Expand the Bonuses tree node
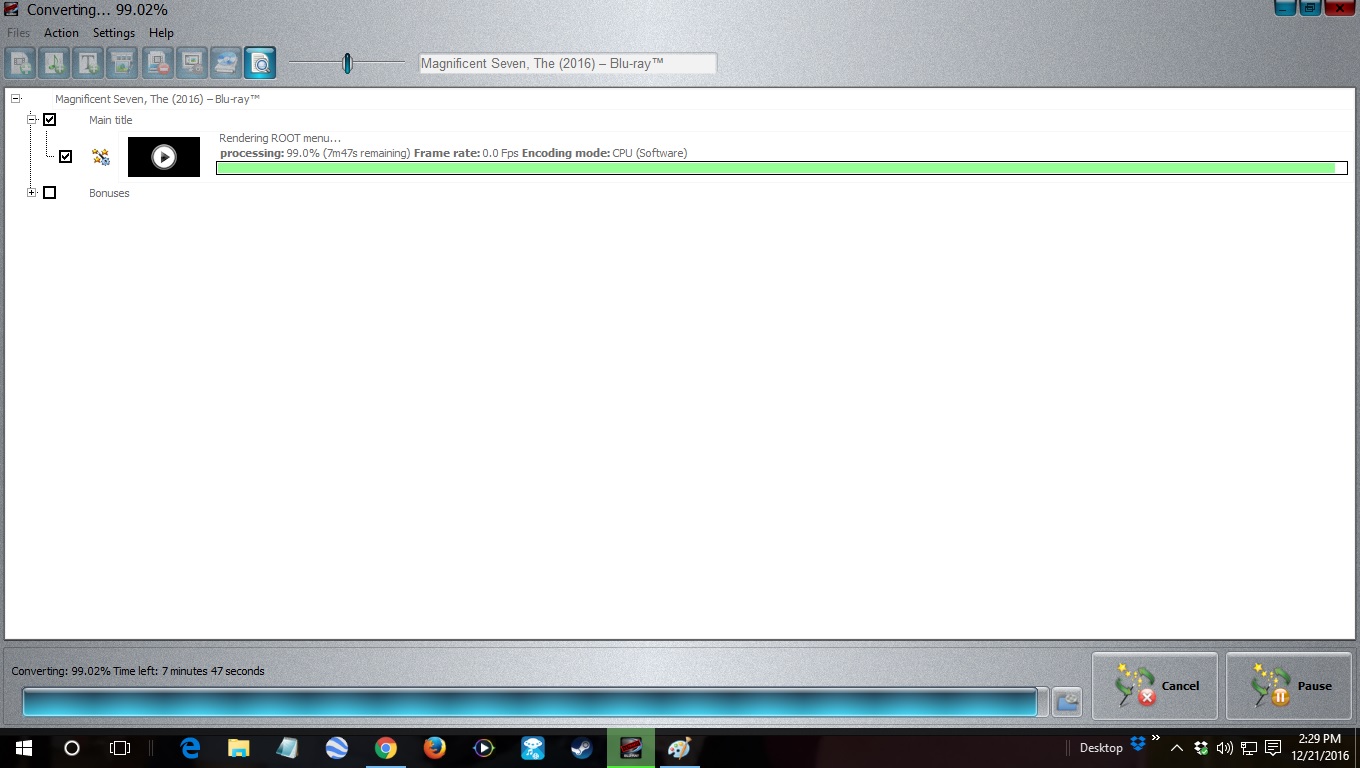Image resolution: width=1360 pixels, height=768 pixels. [x=32, y=193]
